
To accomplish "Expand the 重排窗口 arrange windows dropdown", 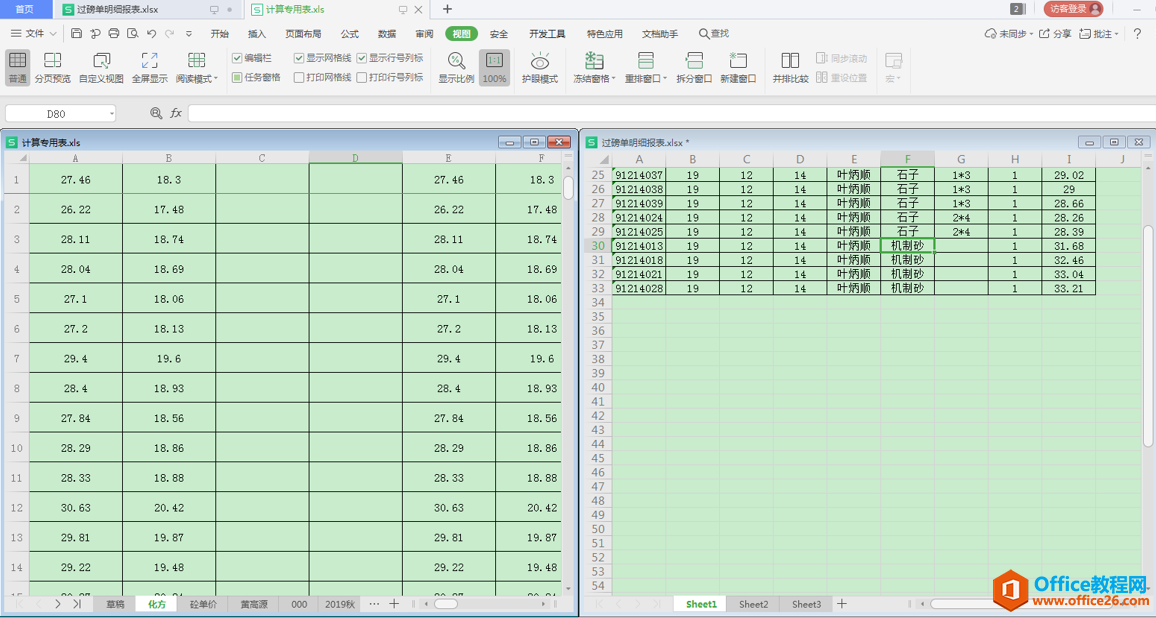I will (x=665, y=79).
